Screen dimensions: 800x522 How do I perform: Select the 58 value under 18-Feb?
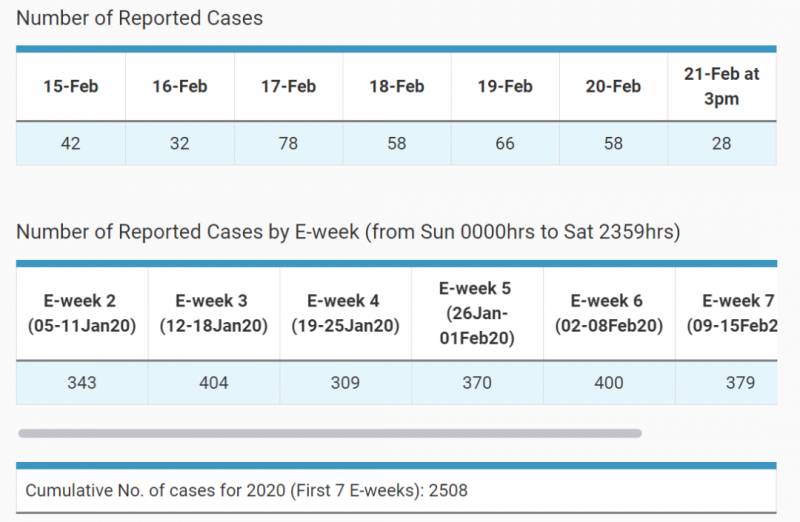point(397,143)
